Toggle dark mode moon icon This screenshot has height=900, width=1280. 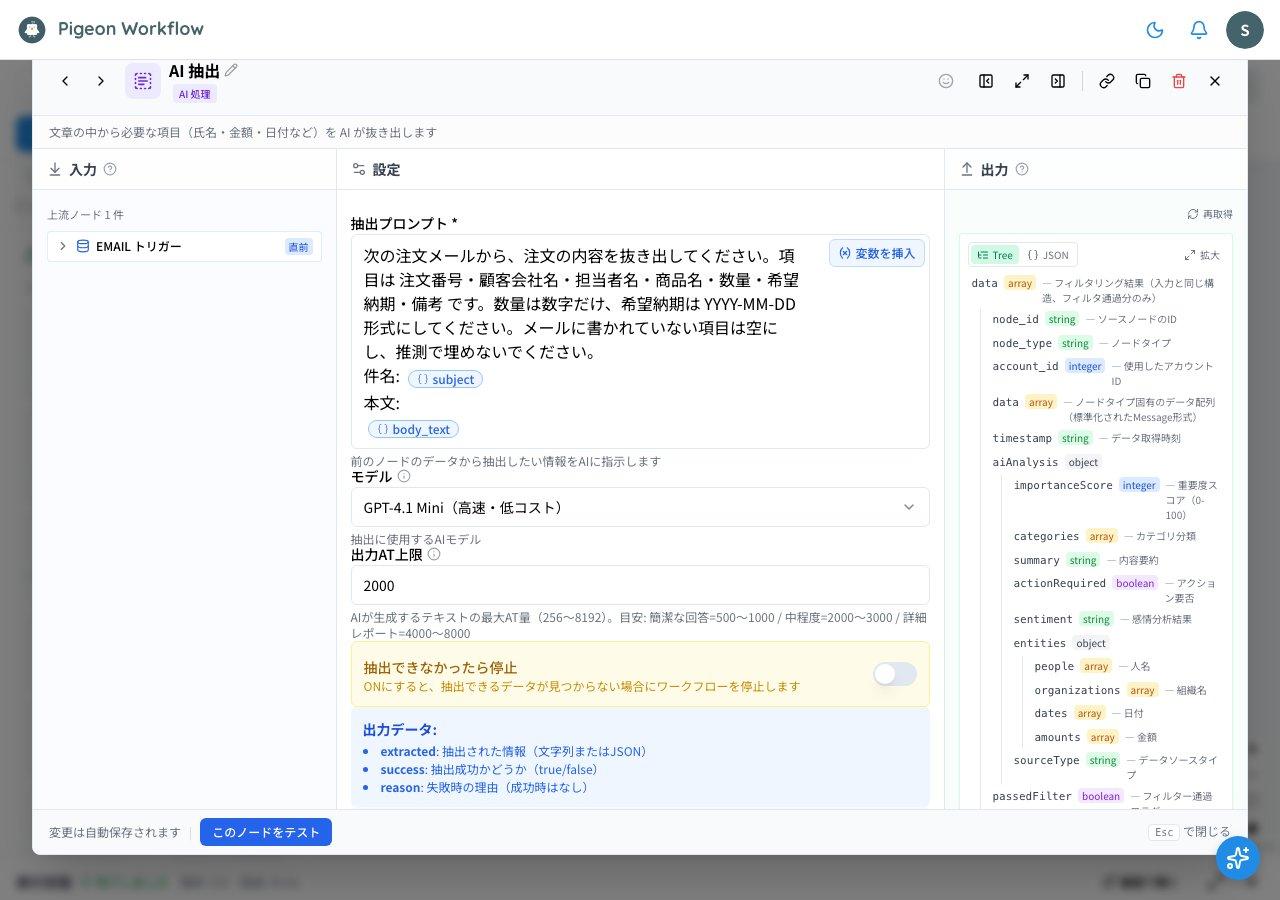1155,30
